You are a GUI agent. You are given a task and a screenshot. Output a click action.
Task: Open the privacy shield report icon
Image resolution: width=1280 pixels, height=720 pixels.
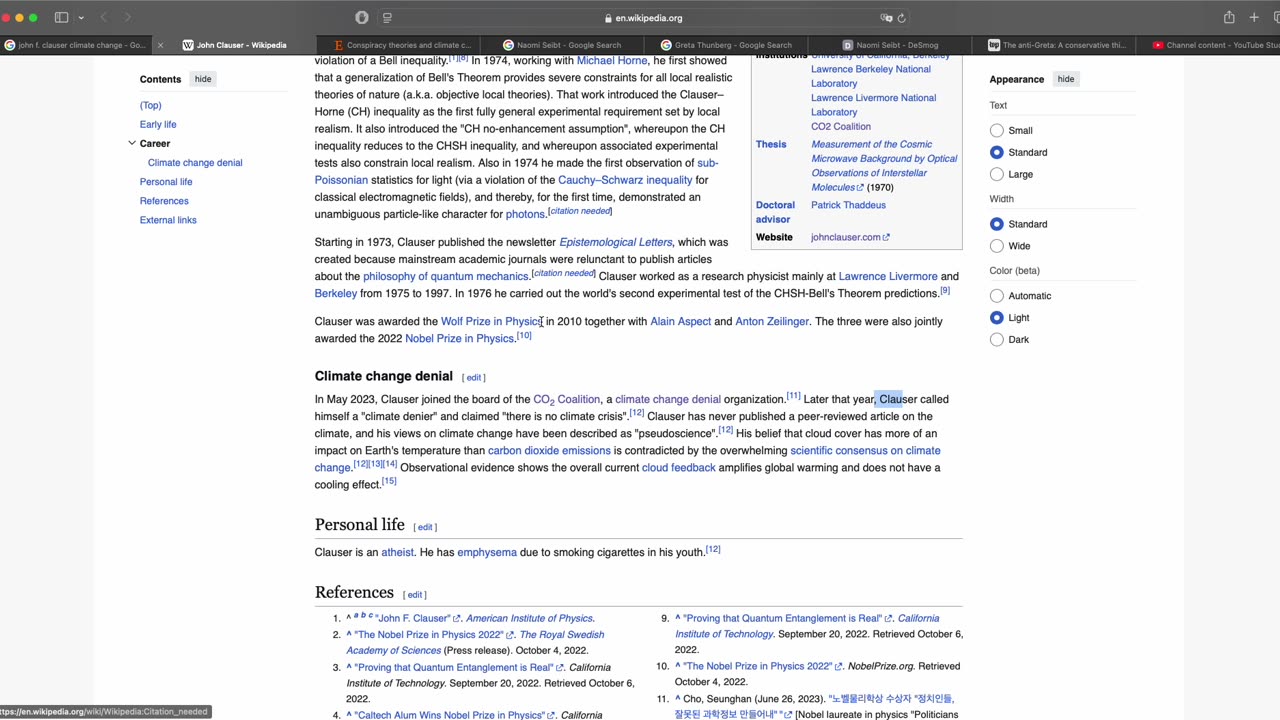(362, 17)
